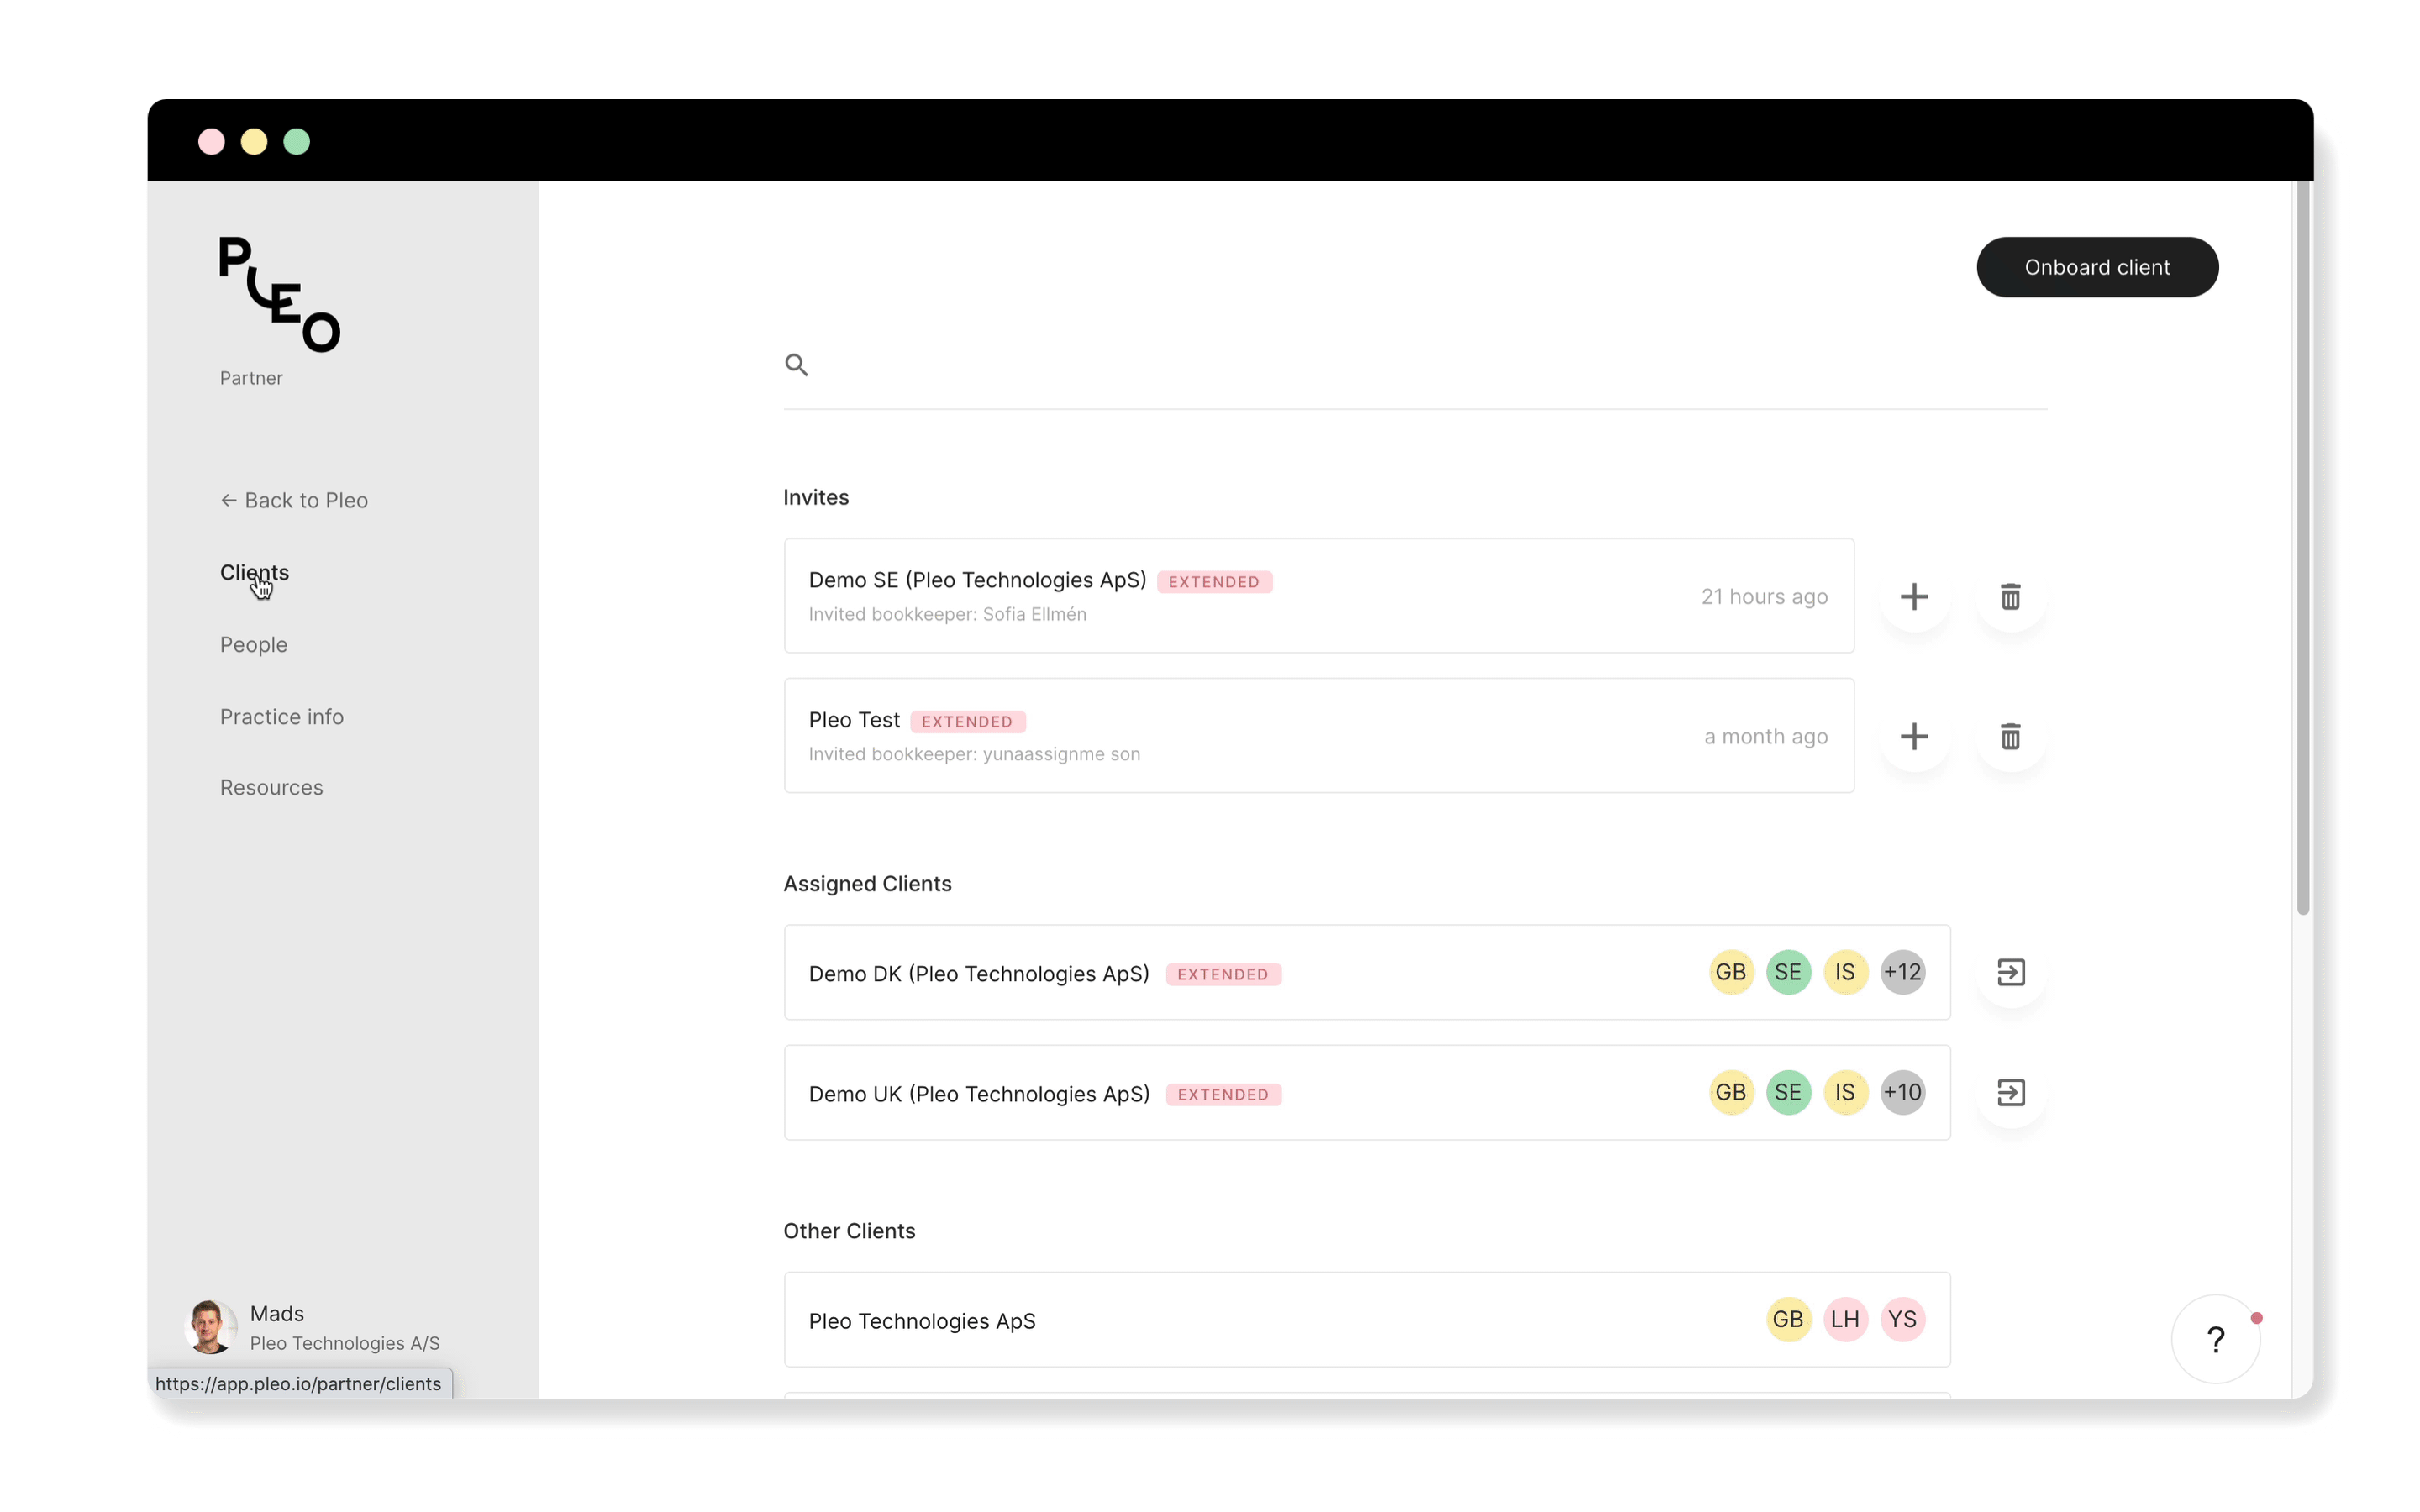
Task: Click the +12 members indicator on Demo DK
Action: point(1901,970)
